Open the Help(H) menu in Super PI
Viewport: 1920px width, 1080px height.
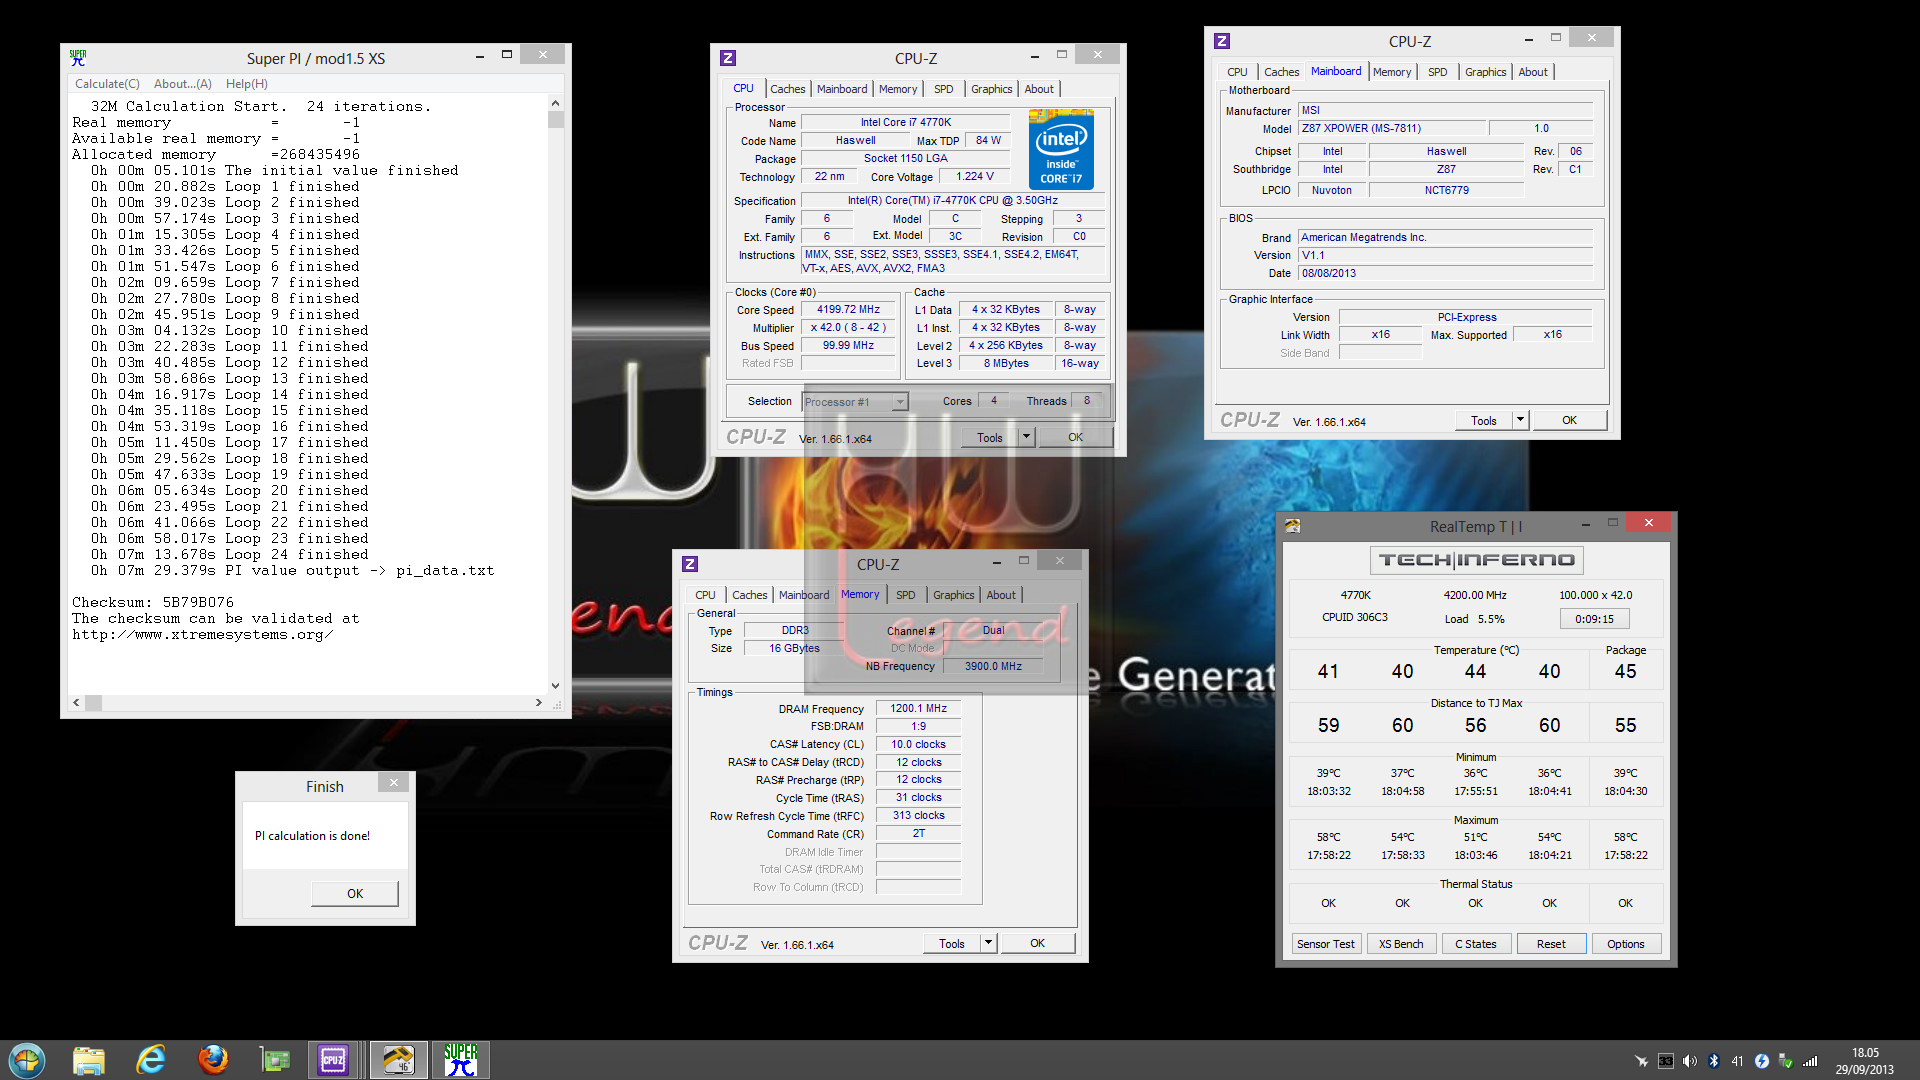click(x=246, y=84)
